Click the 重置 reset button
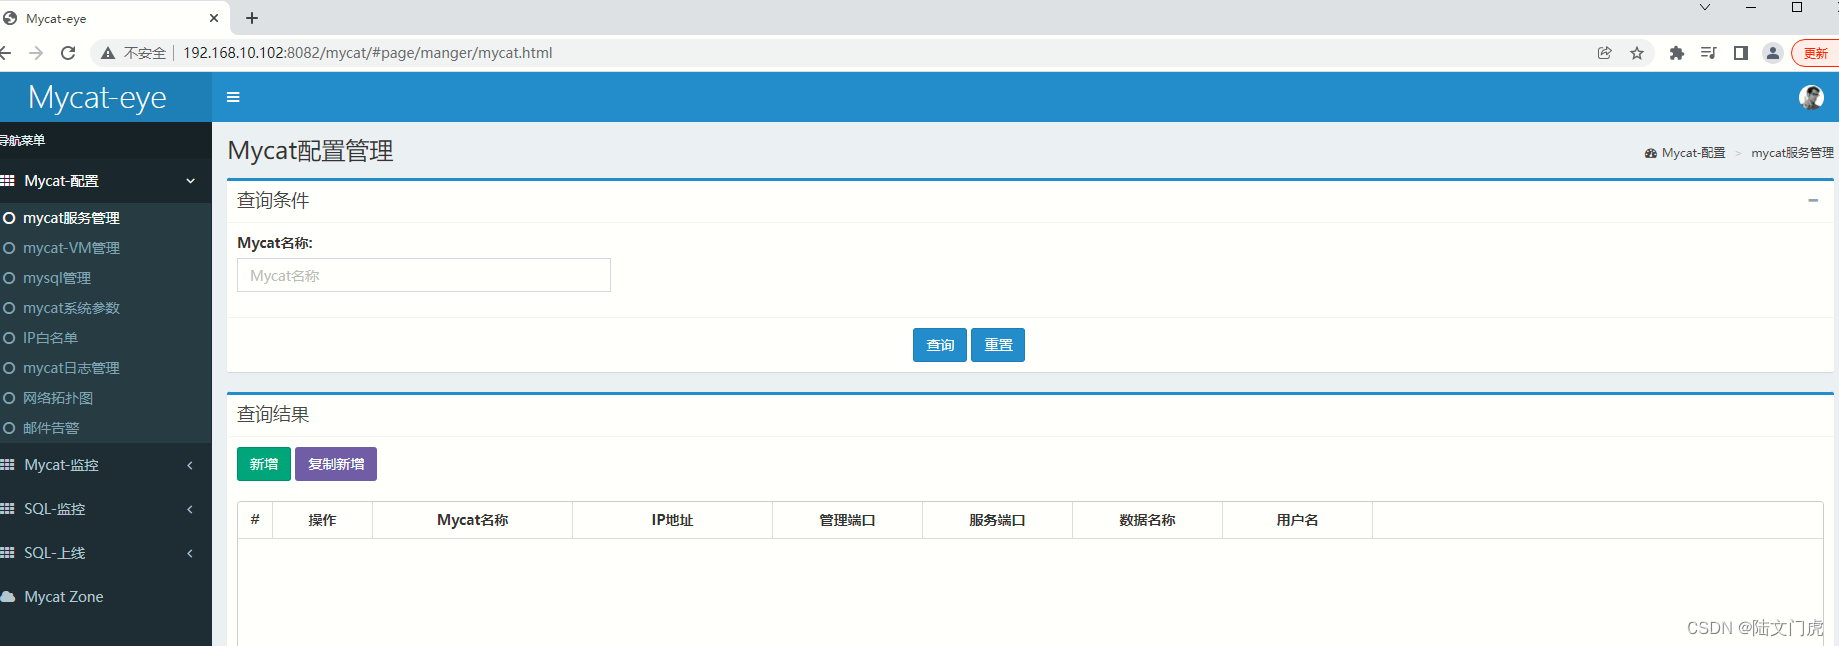Image resolution: width=1839 pixels, height=646 pixels. [x=998, y=345]
